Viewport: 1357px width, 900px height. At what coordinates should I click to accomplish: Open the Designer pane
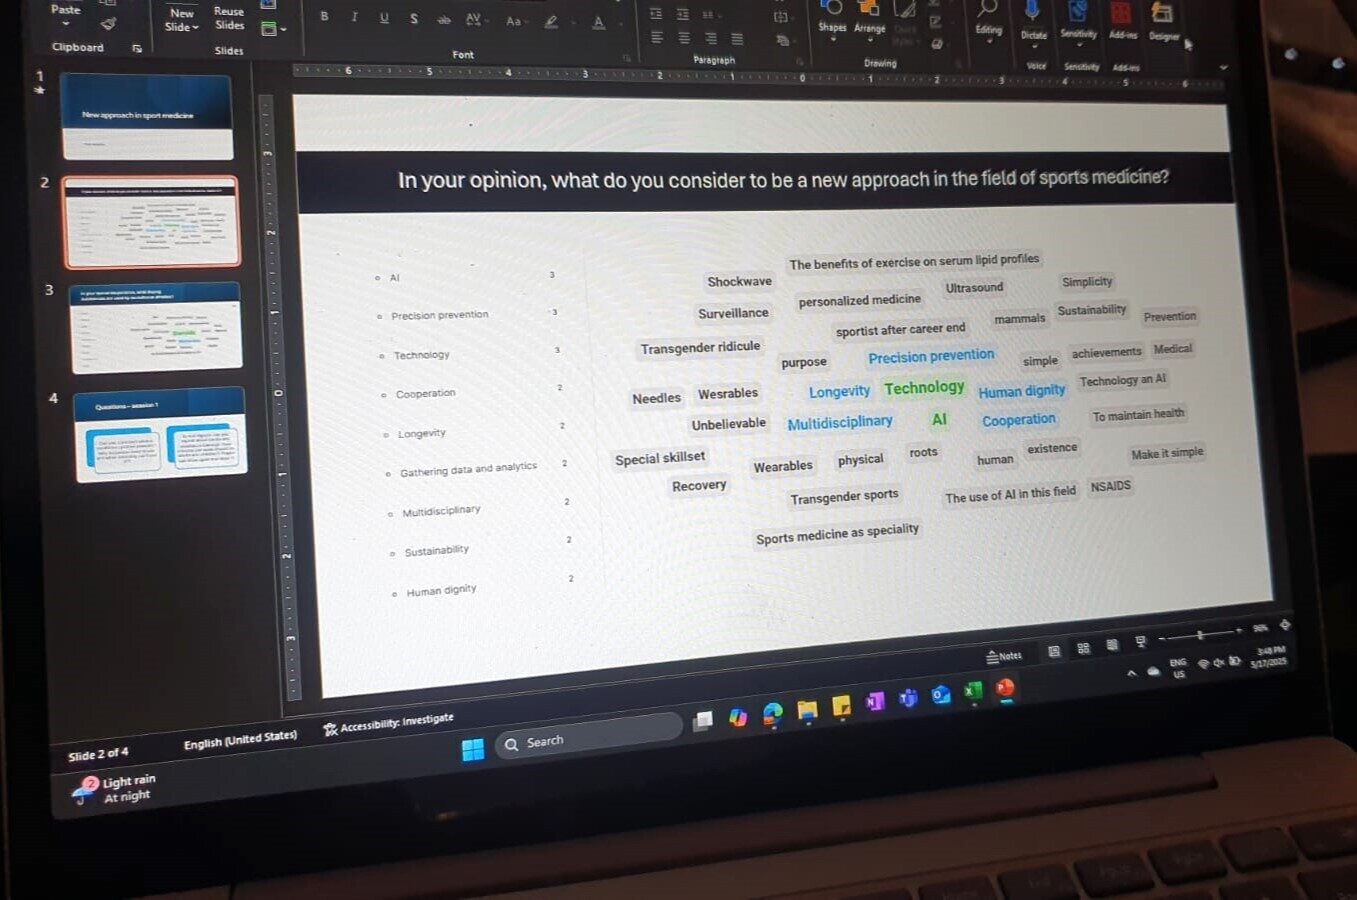pyautogui.click(x=1164, y=21)
